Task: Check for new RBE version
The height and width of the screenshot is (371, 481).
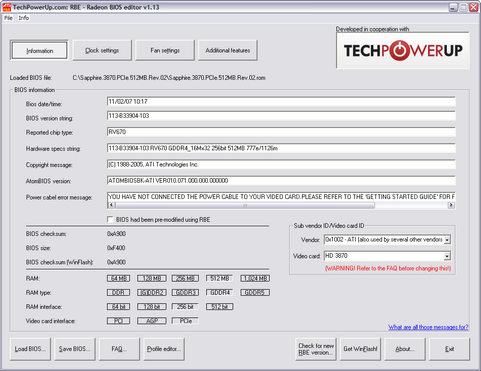Action: coord(316,349)
